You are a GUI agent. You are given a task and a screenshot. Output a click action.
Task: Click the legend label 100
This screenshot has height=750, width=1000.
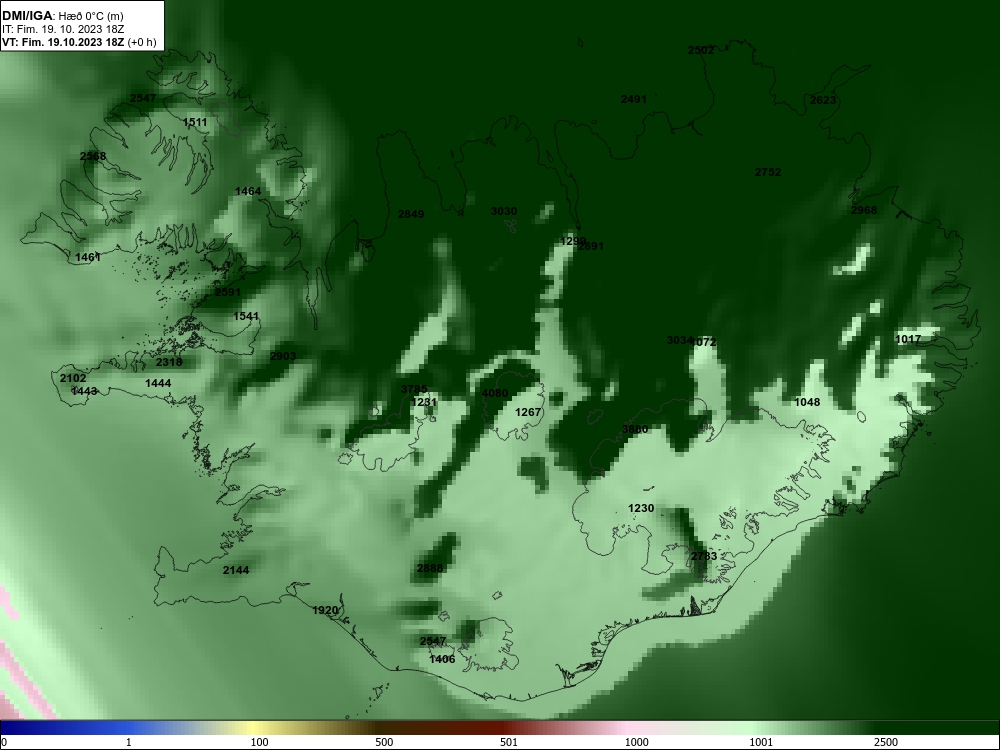[259, 742]
